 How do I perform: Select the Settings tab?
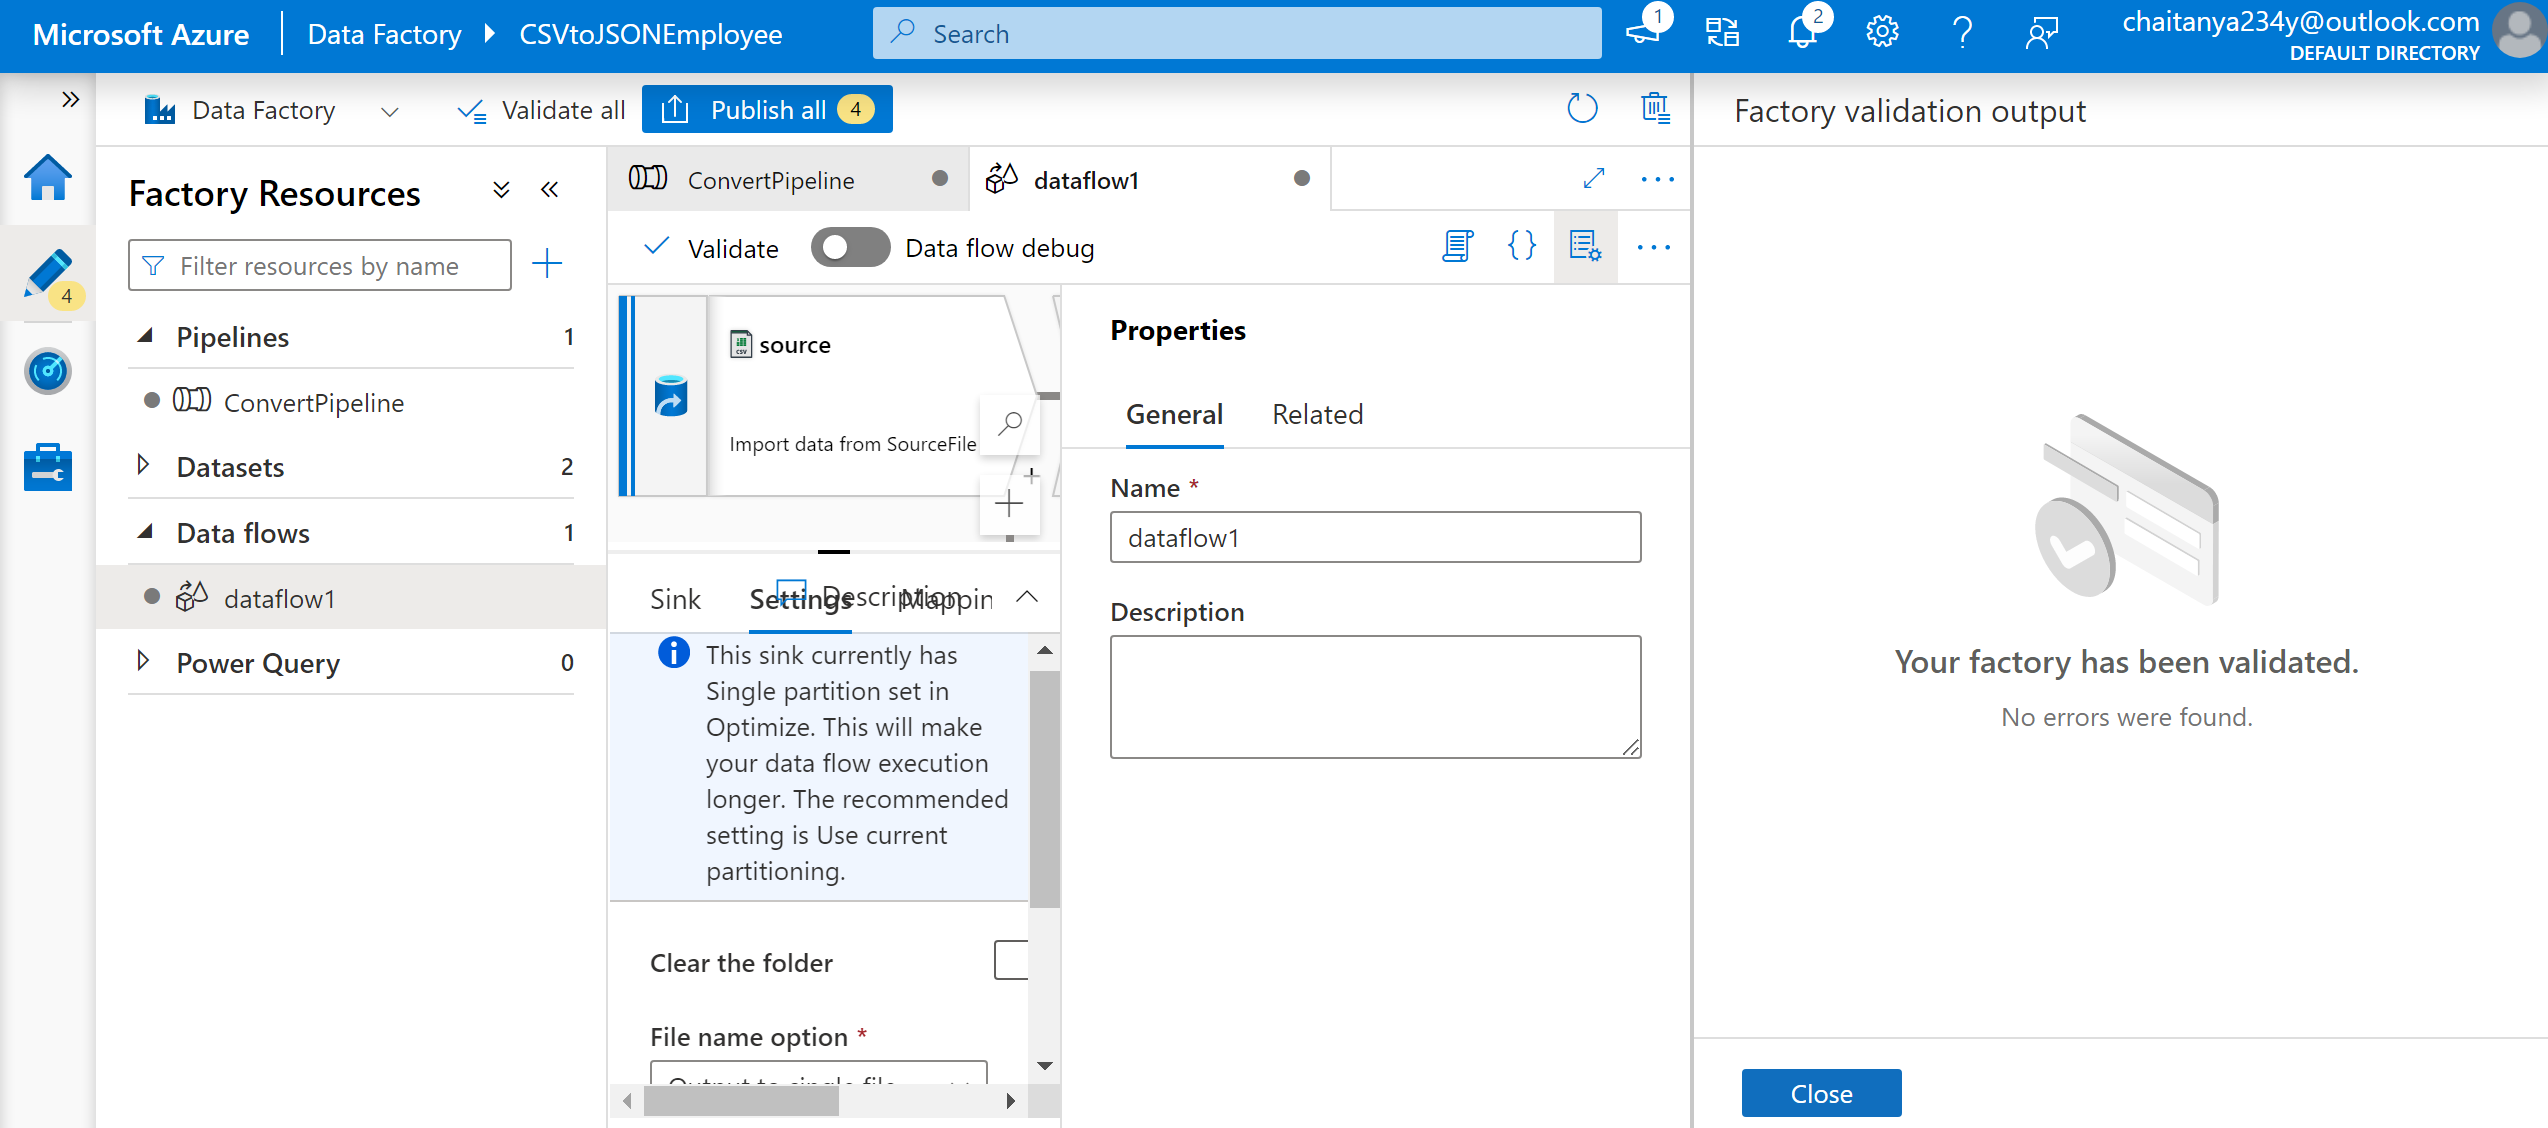click(x=800, y=599)
